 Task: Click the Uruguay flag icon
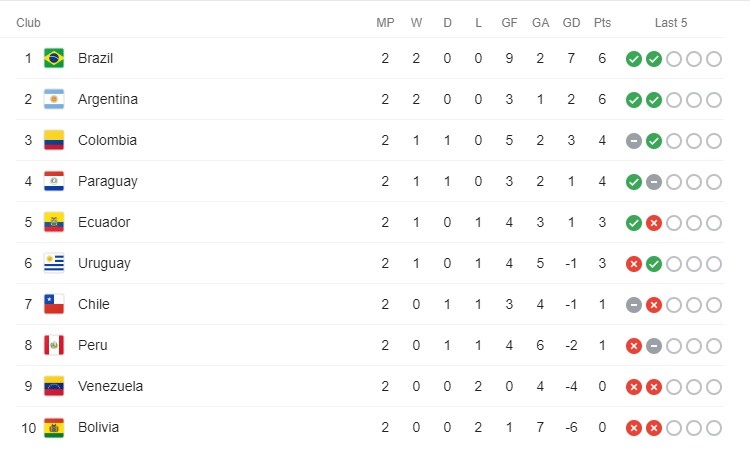point(54,263)
